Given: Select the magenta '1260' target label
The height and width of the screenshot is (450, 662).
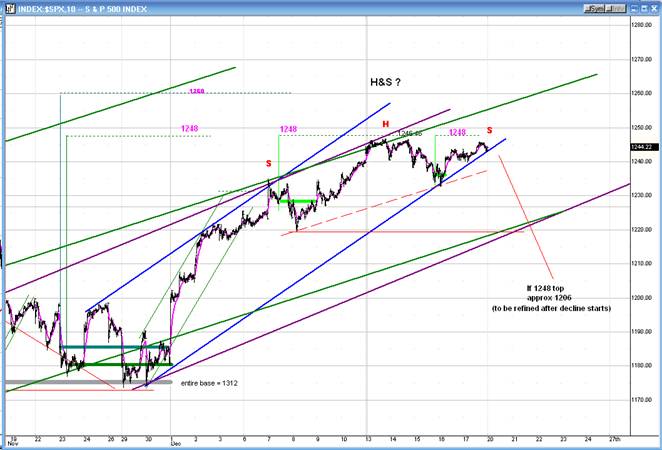Looking at the screenshot, I should click(x=197, y=91).
